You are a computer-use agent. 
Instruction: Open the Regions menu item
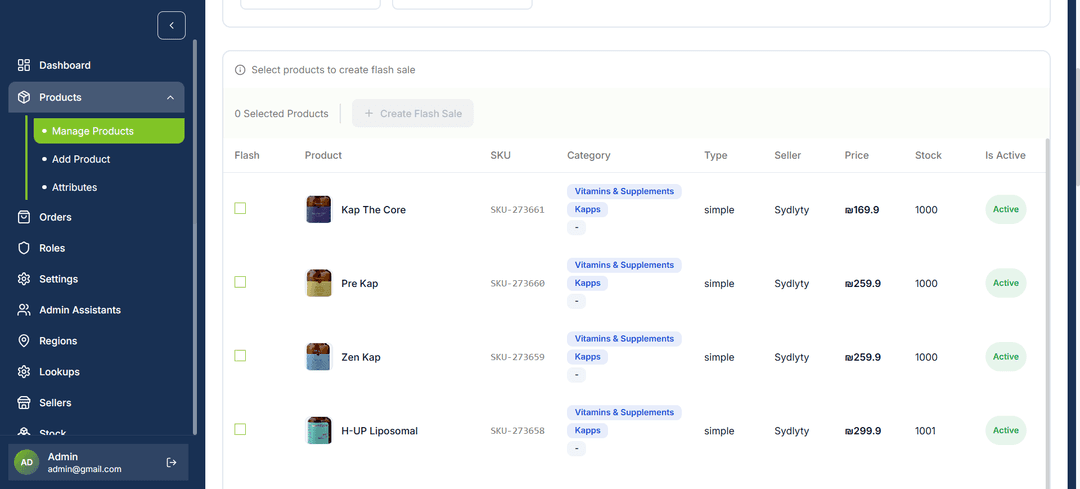click(x=96, y=341)
